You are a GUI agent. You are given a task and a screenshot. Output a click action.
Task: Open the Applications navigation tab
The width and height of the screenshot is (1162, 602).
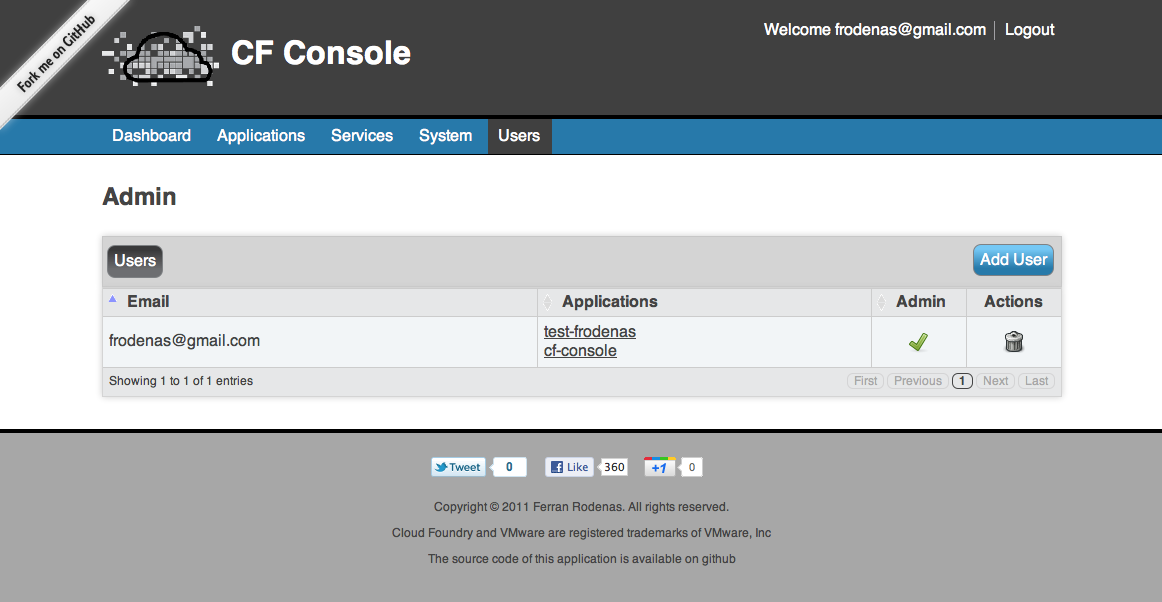(261, 136)
